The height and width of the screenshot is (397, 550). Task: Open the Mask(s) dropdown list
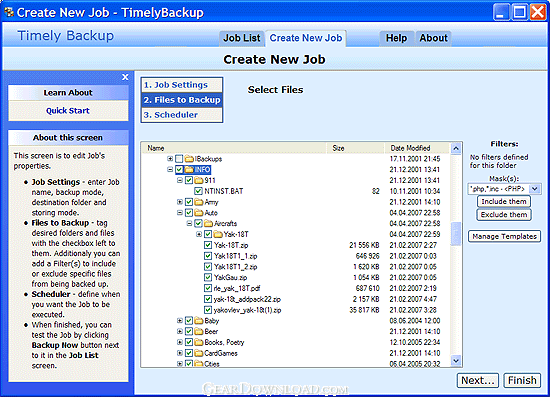[534, 189]
